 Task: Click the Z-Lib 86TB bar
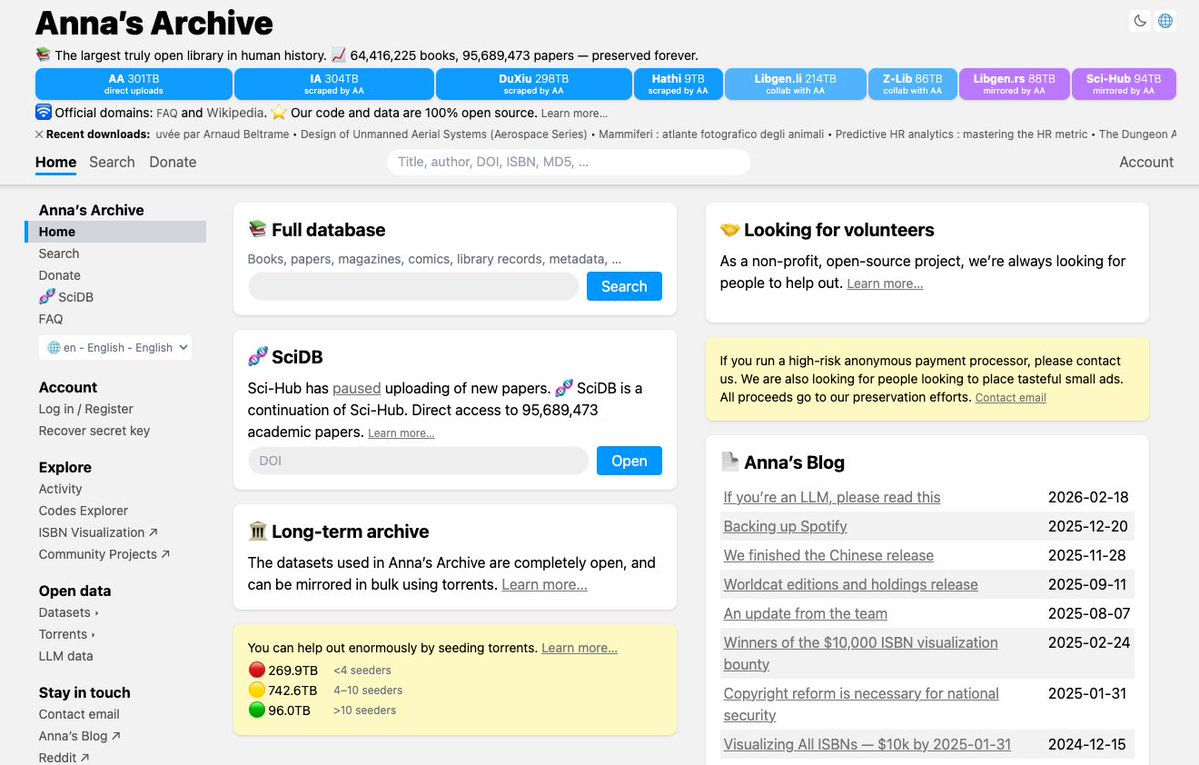pos(913,83)
